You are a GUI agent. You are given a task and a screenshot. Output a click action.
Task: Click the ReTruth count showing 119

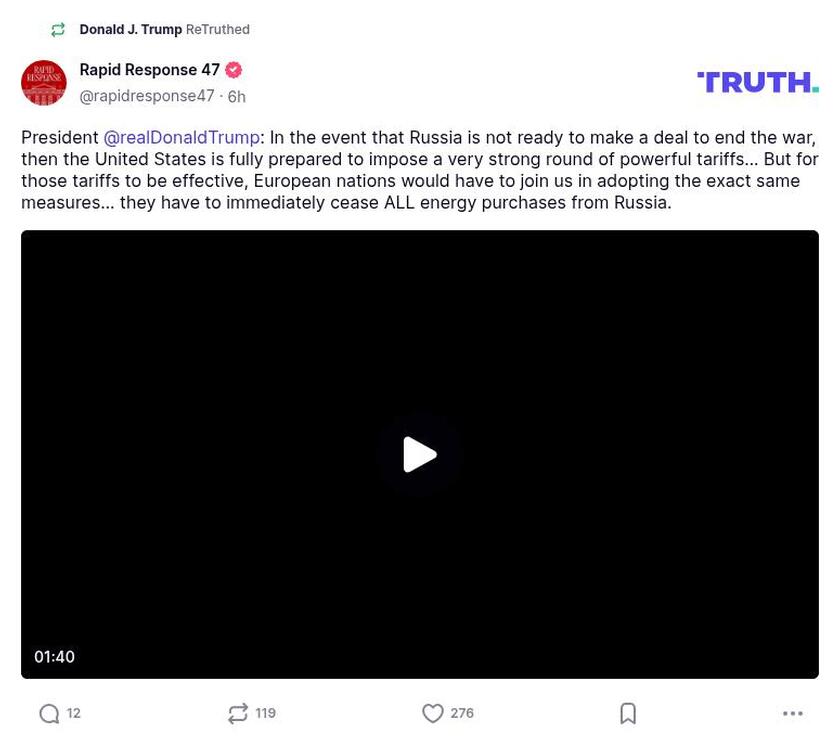pyautogui.click(x=265, y=713)
